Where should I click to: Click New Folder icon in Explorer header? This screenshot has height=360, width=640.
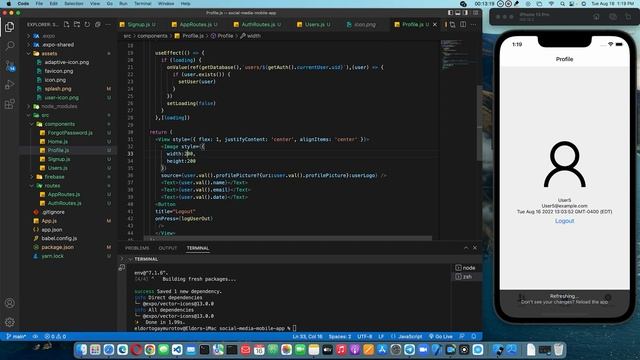coord(77,24)
